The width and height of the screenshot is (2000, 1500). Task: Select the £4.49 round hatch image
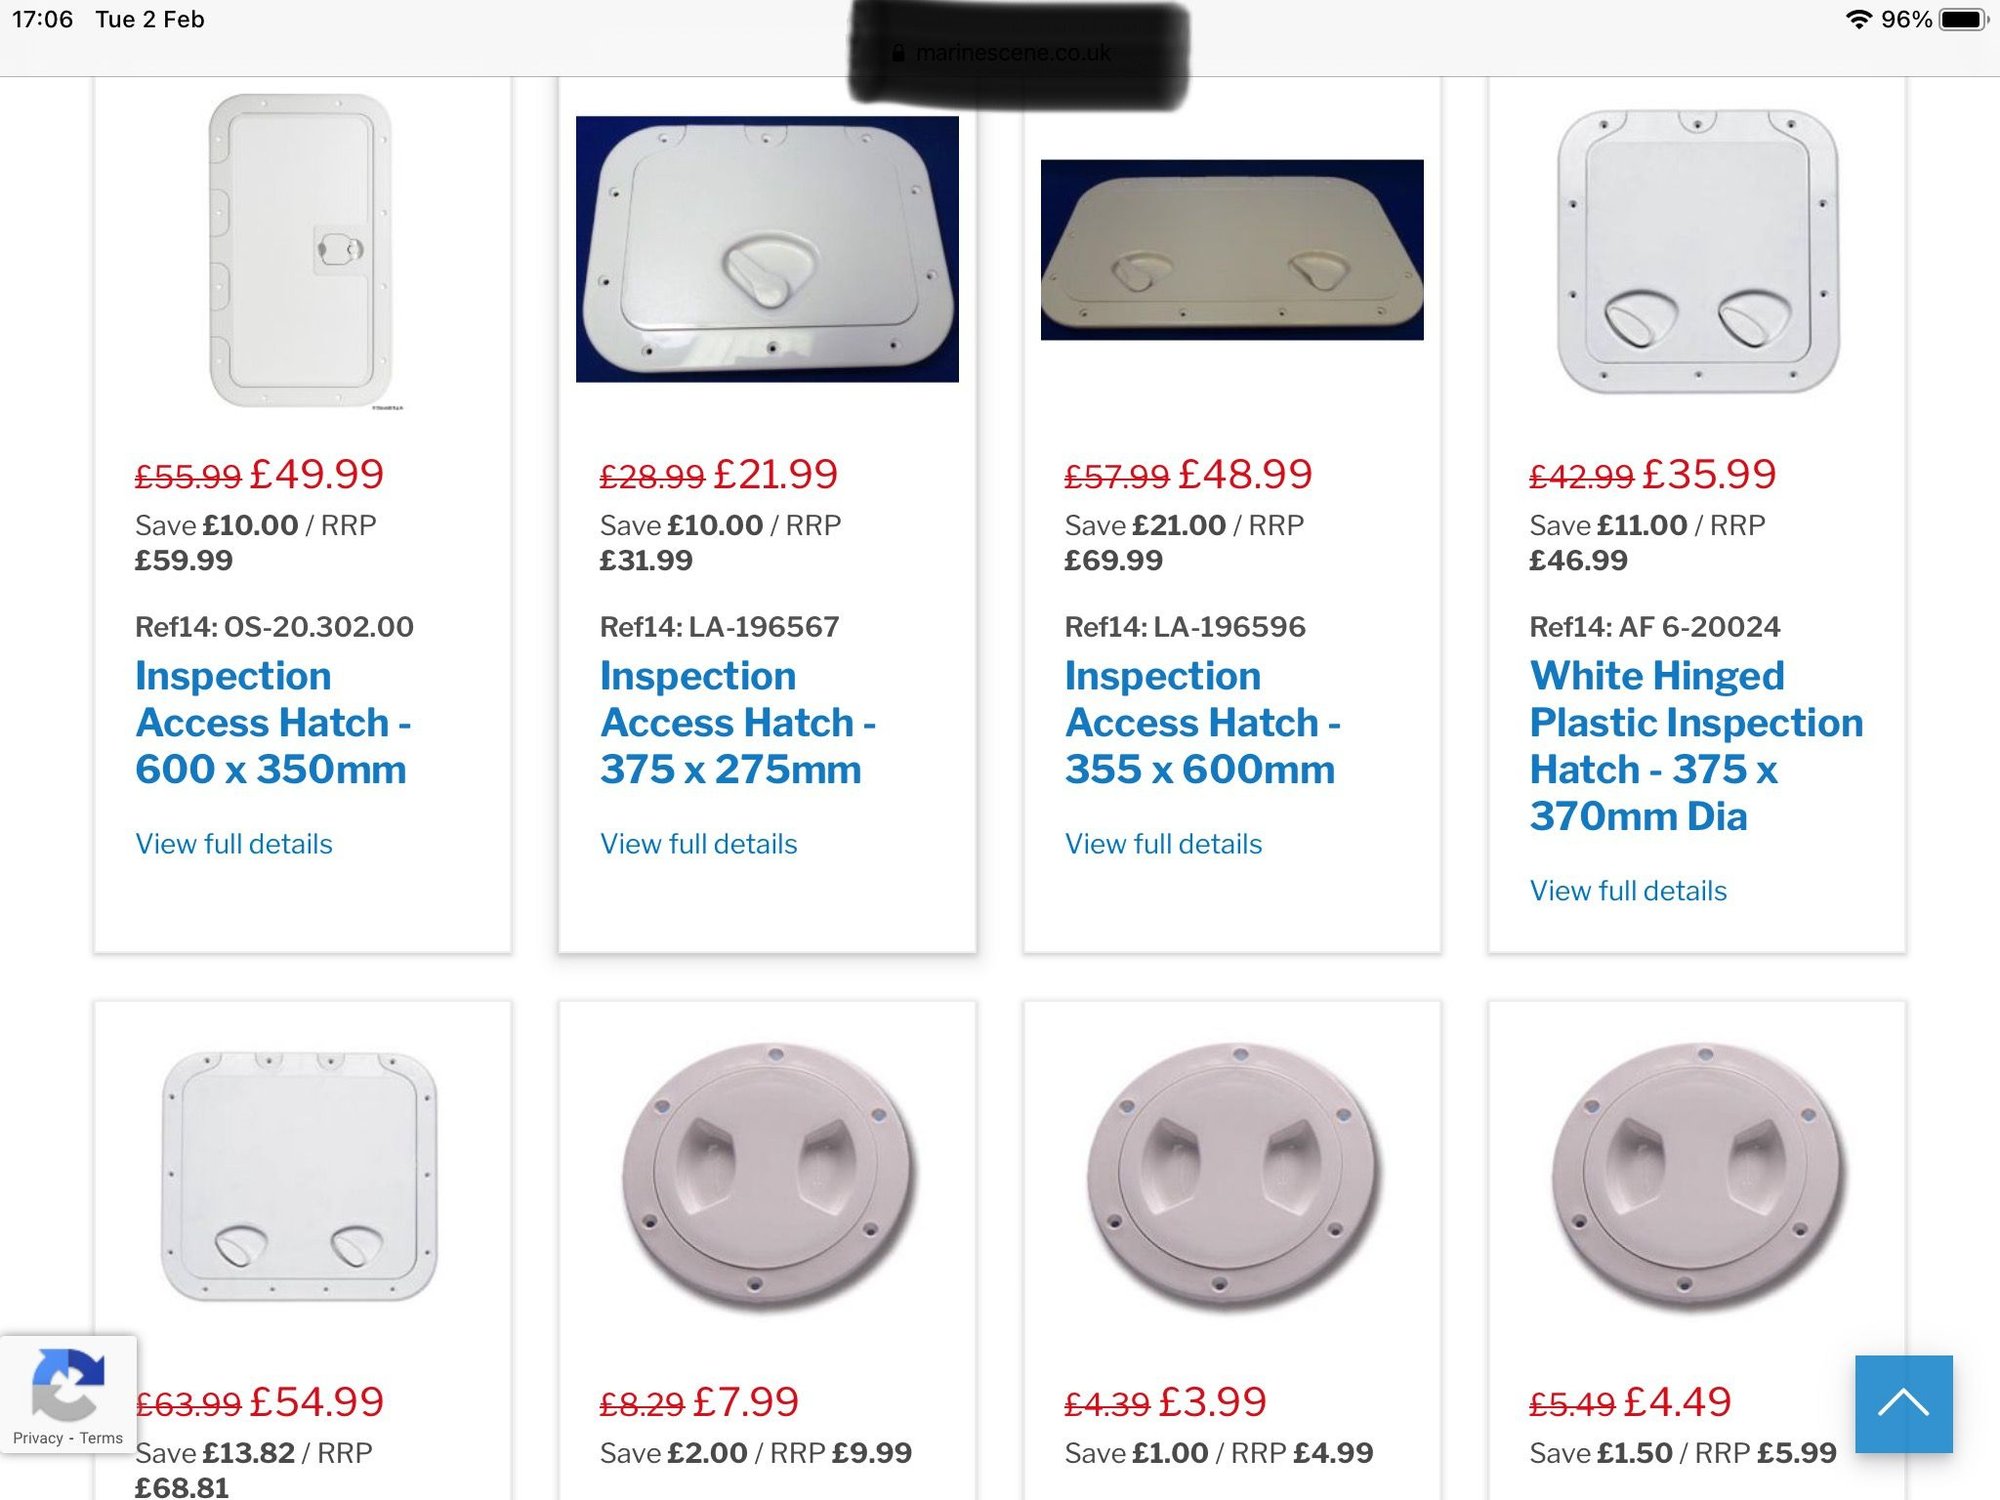point(1697,1175)
